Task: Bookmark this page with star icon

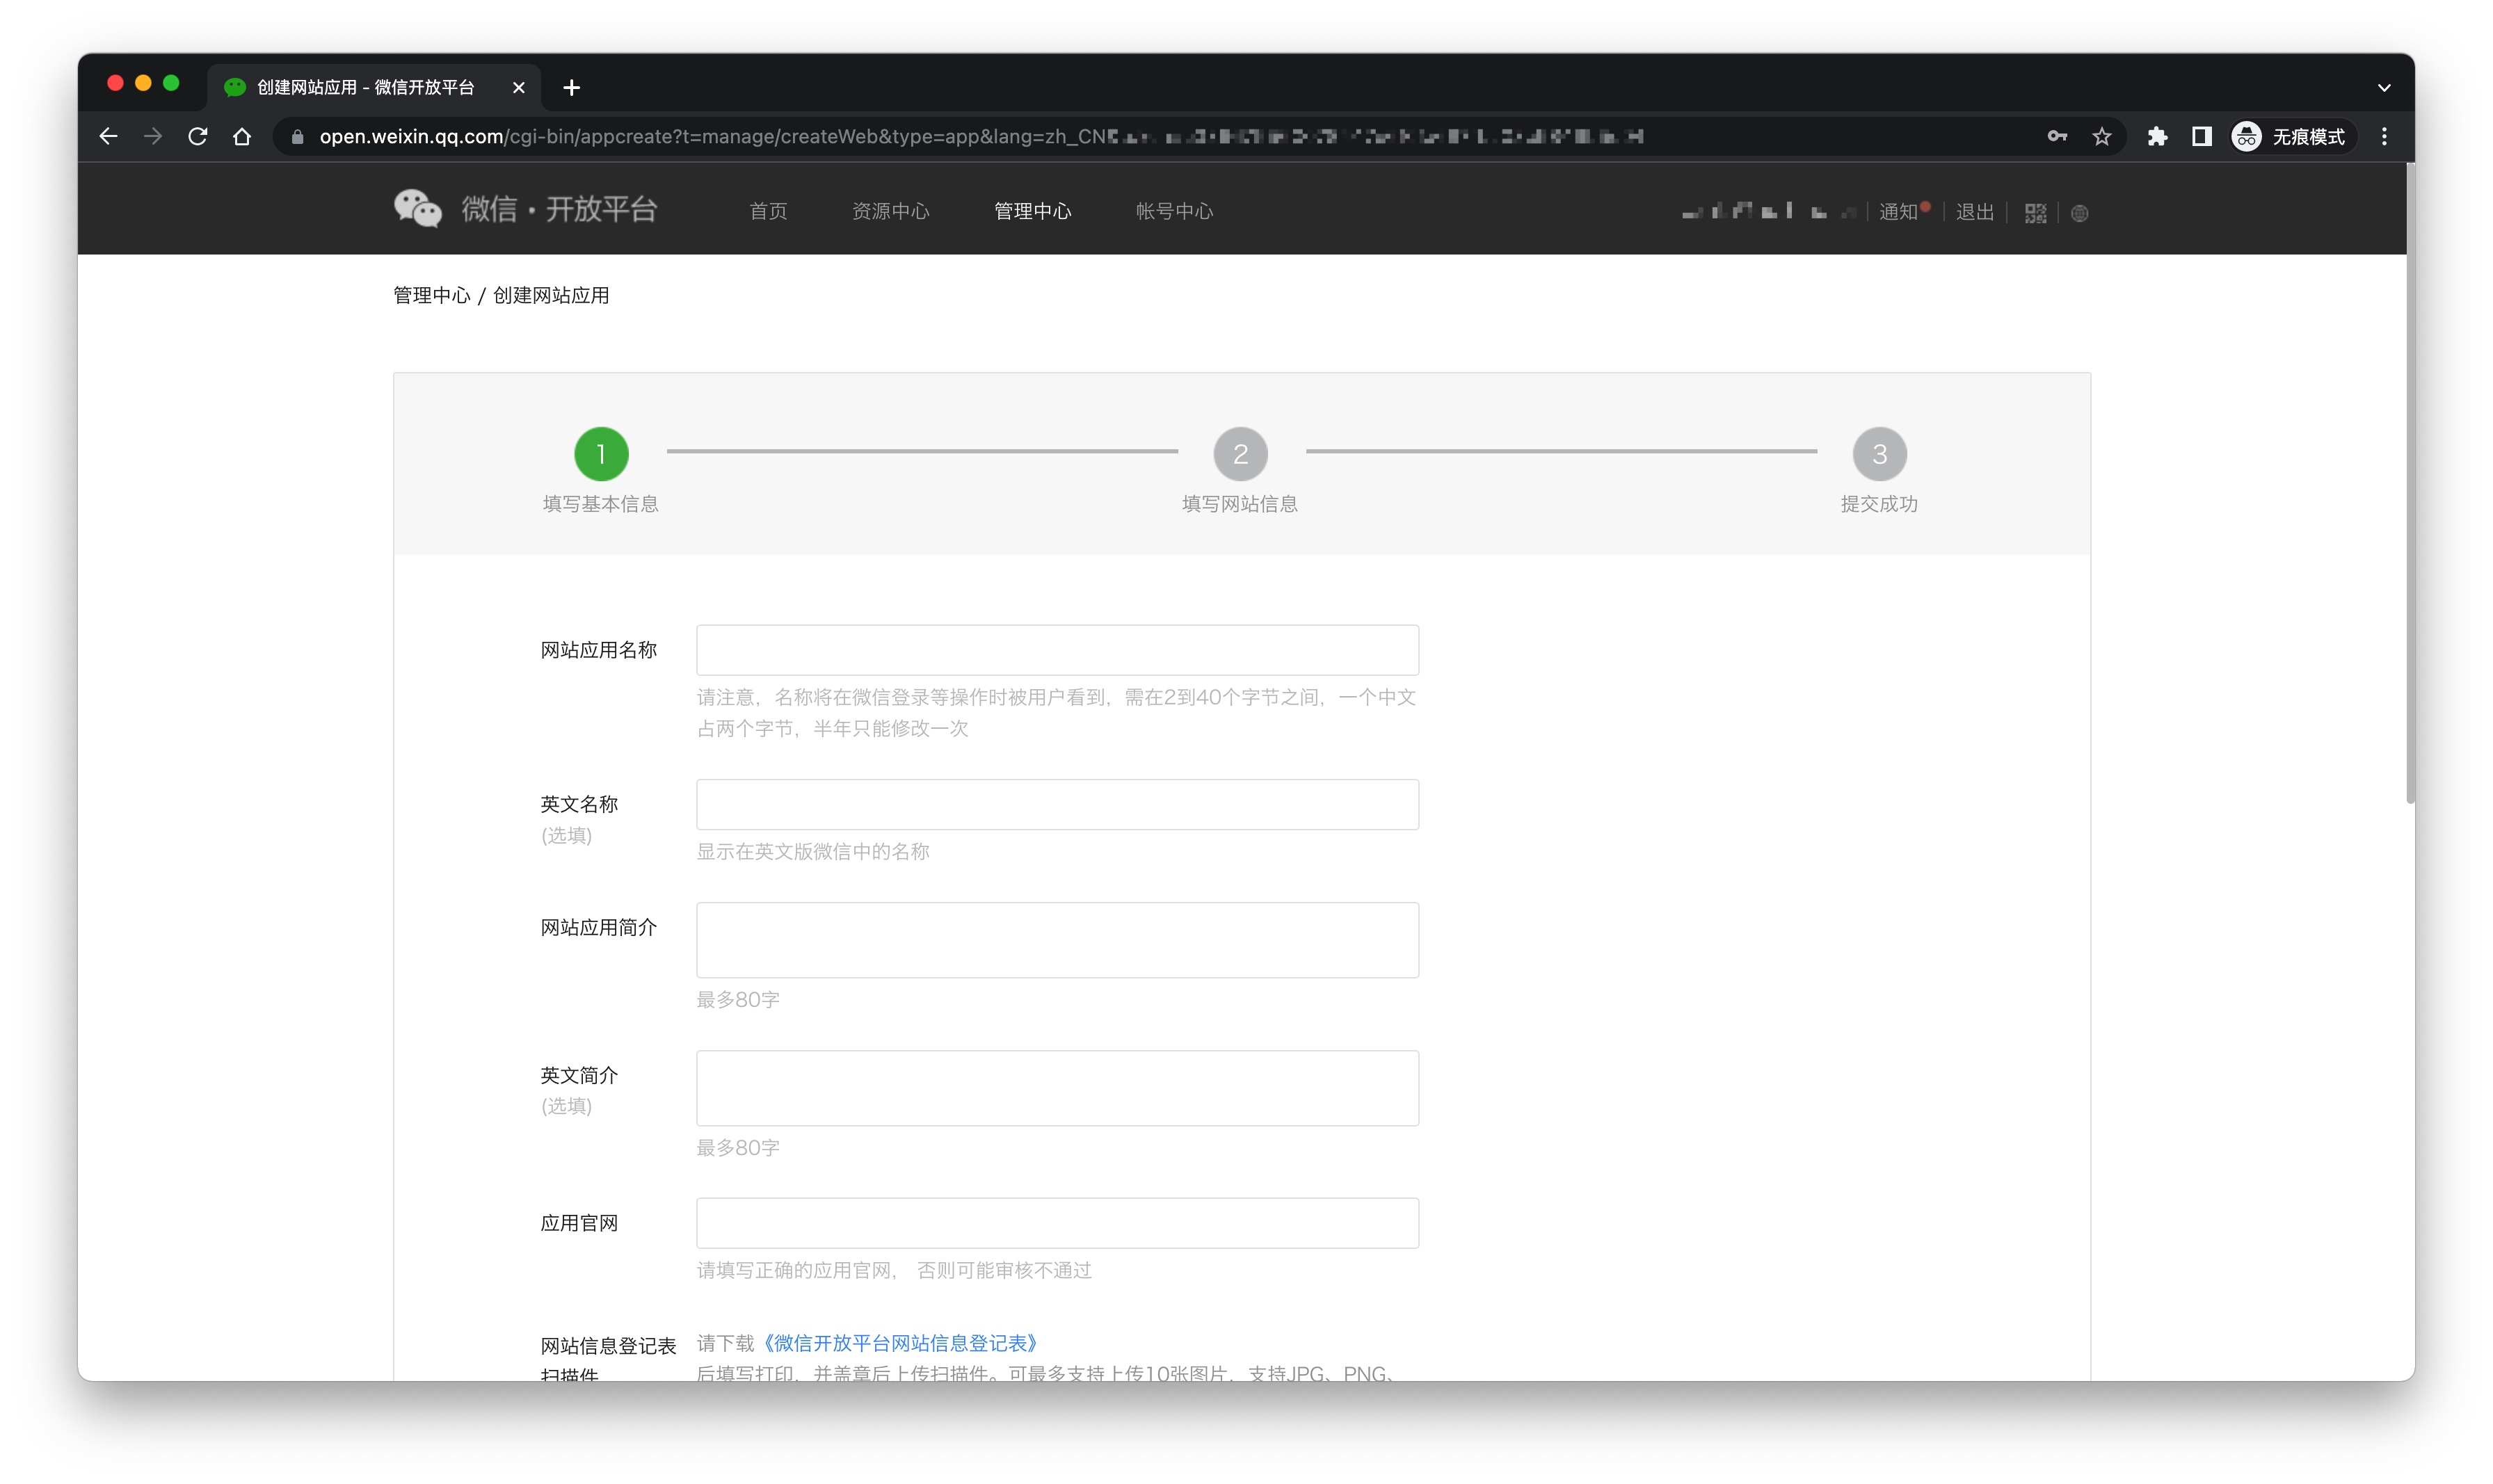Action: click(2101, 137)
